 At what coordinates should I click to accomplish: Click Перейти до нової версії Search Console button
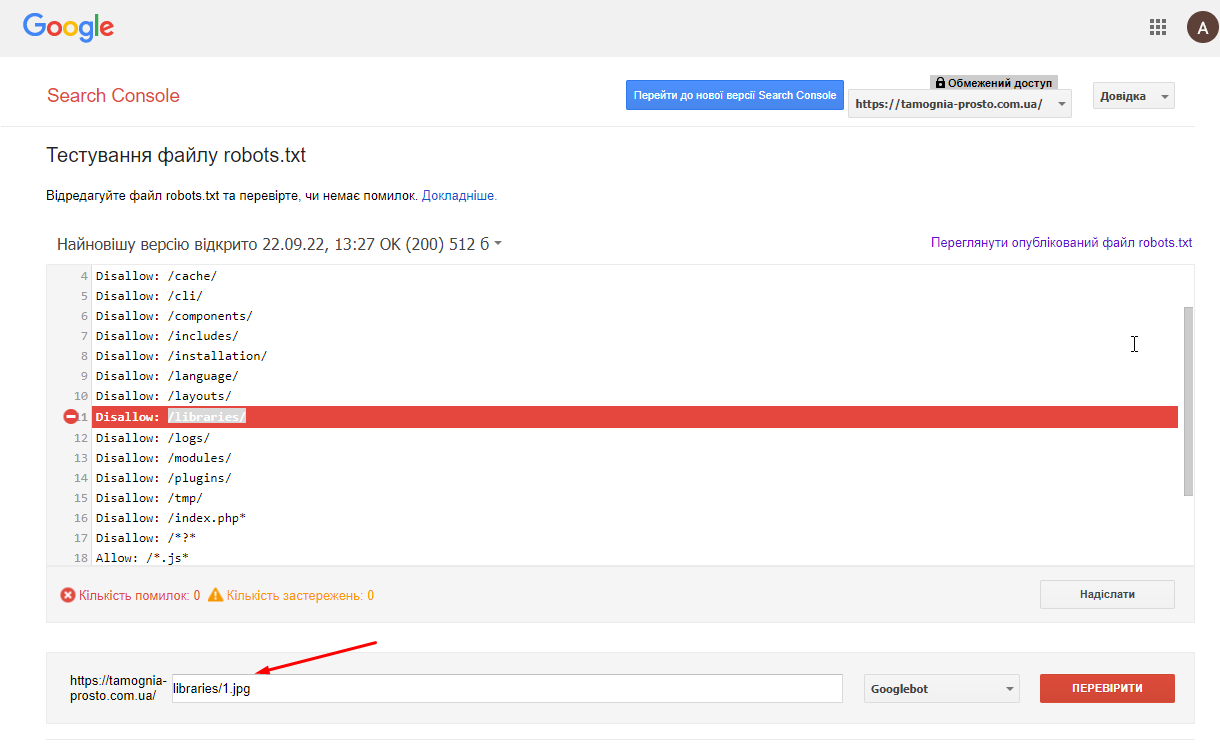tap(735, 95)
